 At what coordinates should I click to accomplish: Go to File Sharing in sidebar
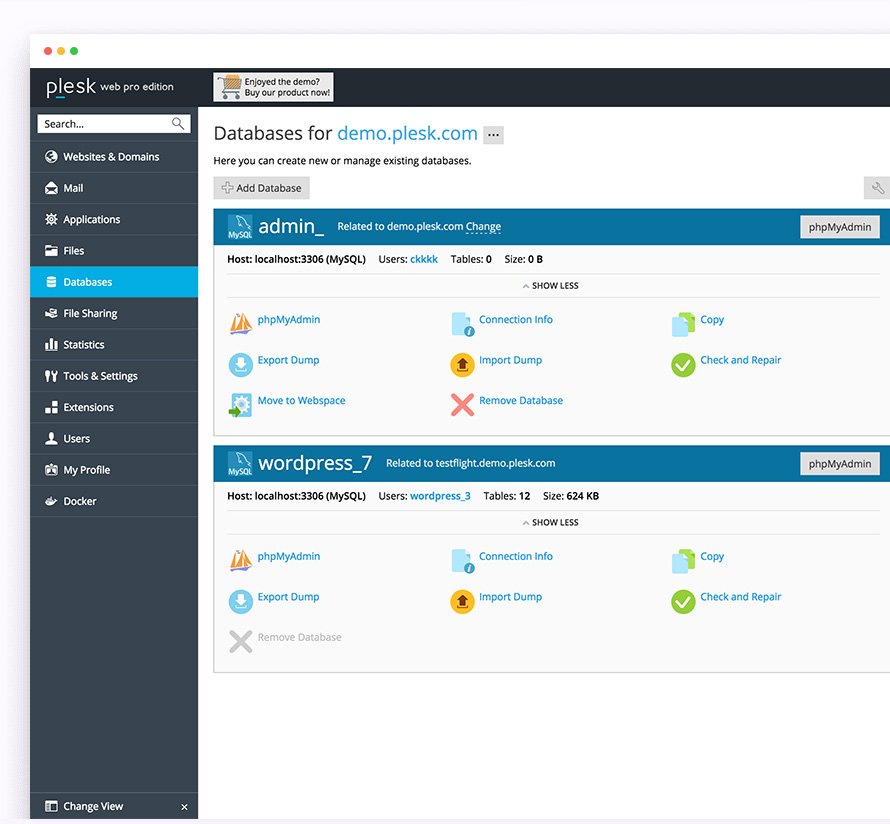(114, 313)
